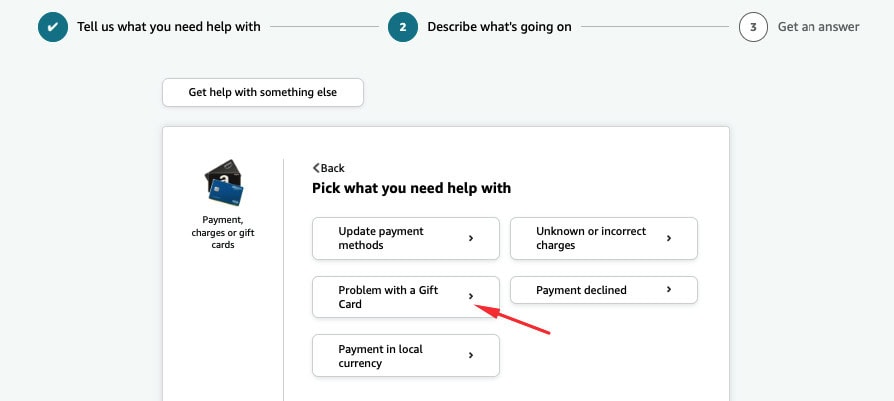Jump to the 'Get an answer' step
Screen dimensions: 894x401
[x=818, y=27]
